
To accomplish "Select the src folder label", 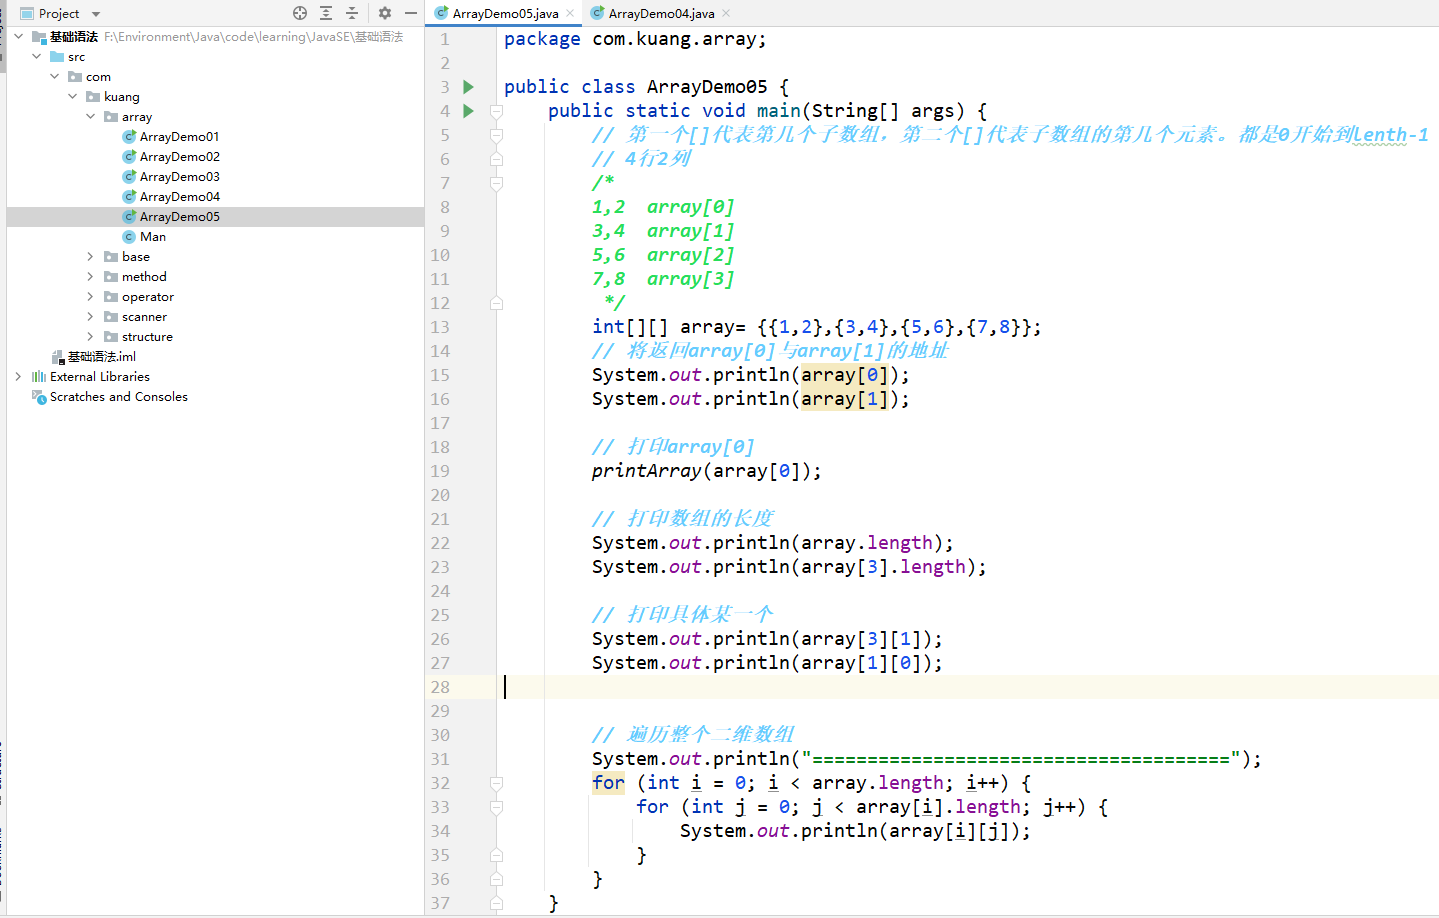I will click(x=77, y=57).
